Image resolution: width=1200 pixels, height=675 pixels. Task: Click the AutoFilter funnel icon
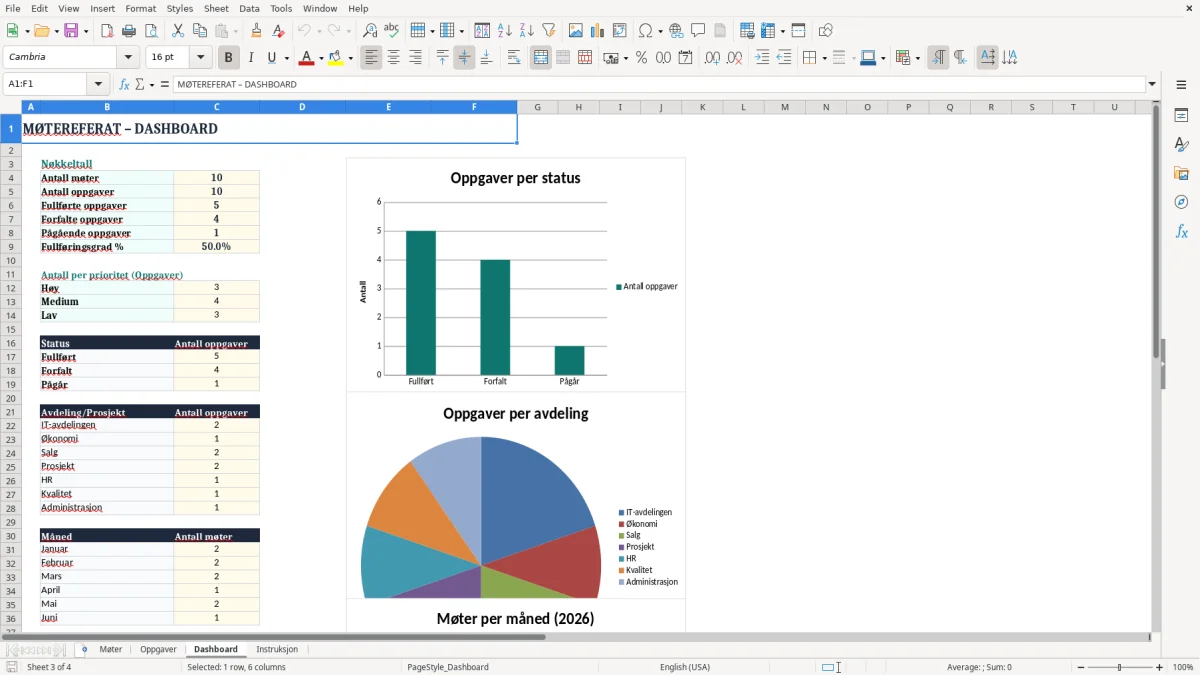(549, 31)
